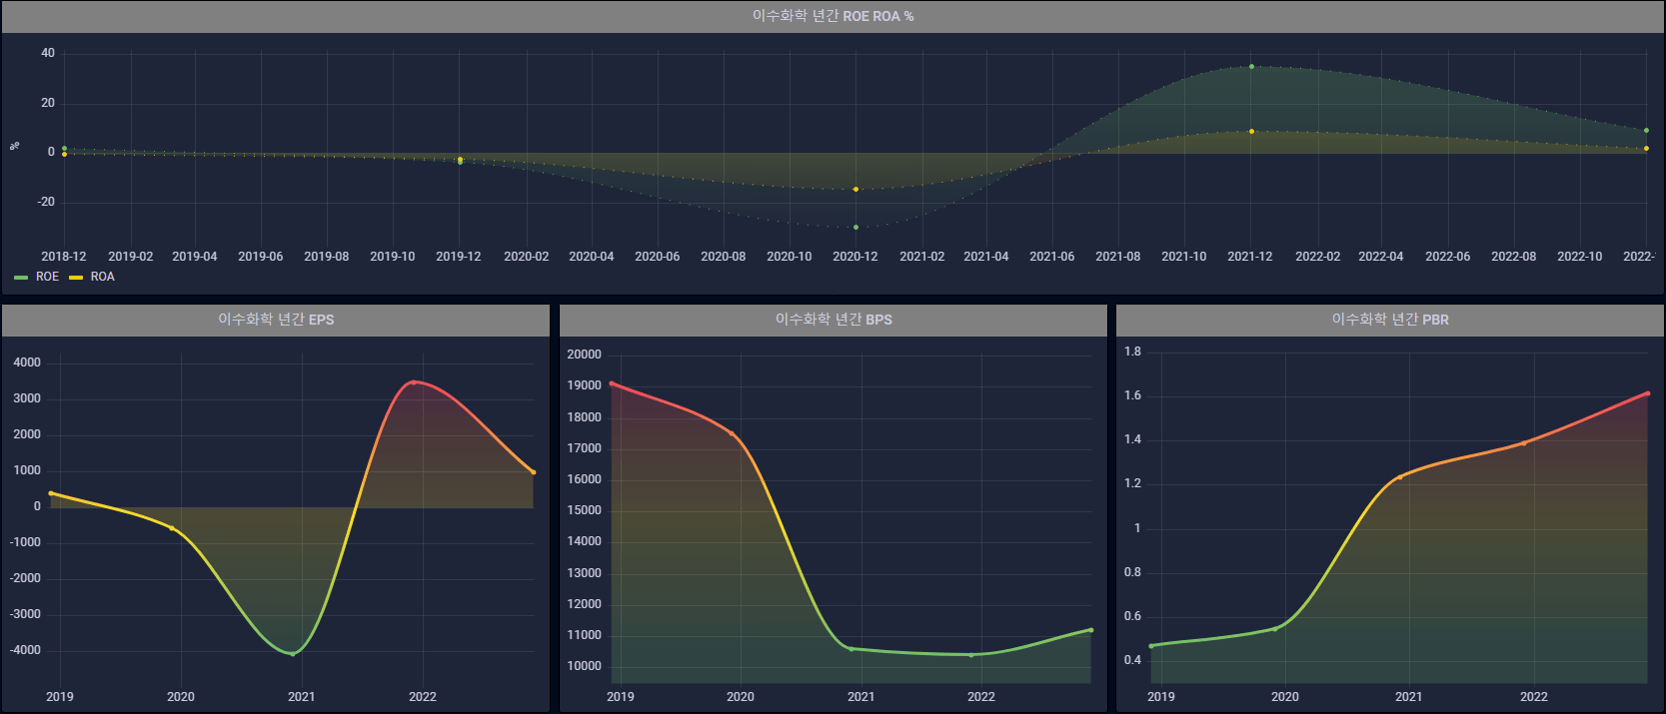The width and height of the screenshot is (1666, 714).
Task: Click the 20000 y-axis label in BPS chart
Action: pyautogui.click(x=584, y=355)
